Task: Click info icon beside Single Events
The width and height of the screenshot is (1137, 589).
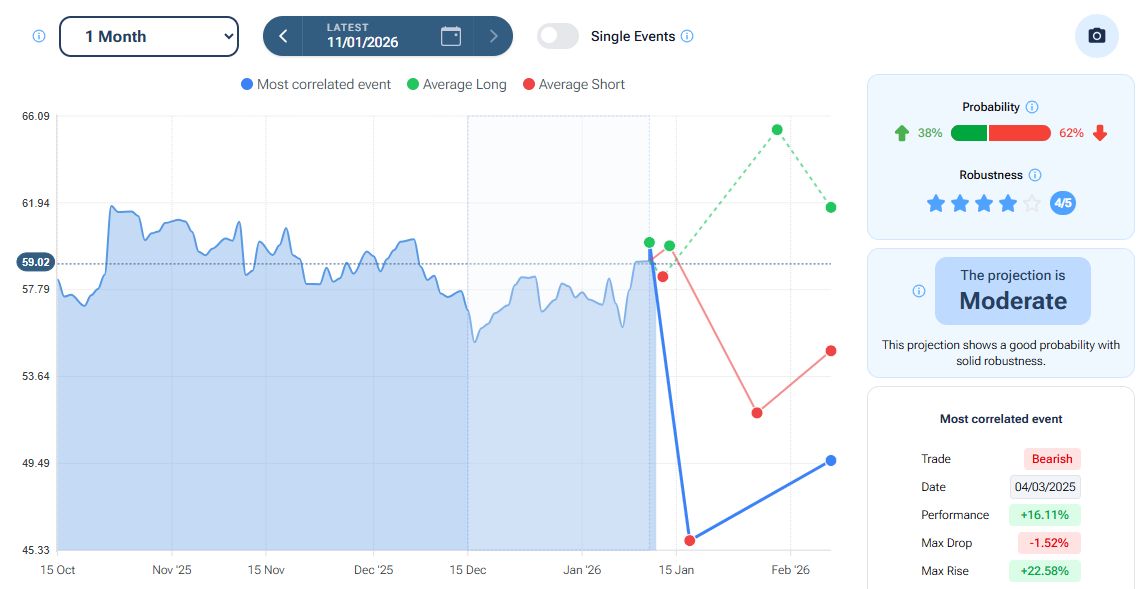Action: point(687,36)
